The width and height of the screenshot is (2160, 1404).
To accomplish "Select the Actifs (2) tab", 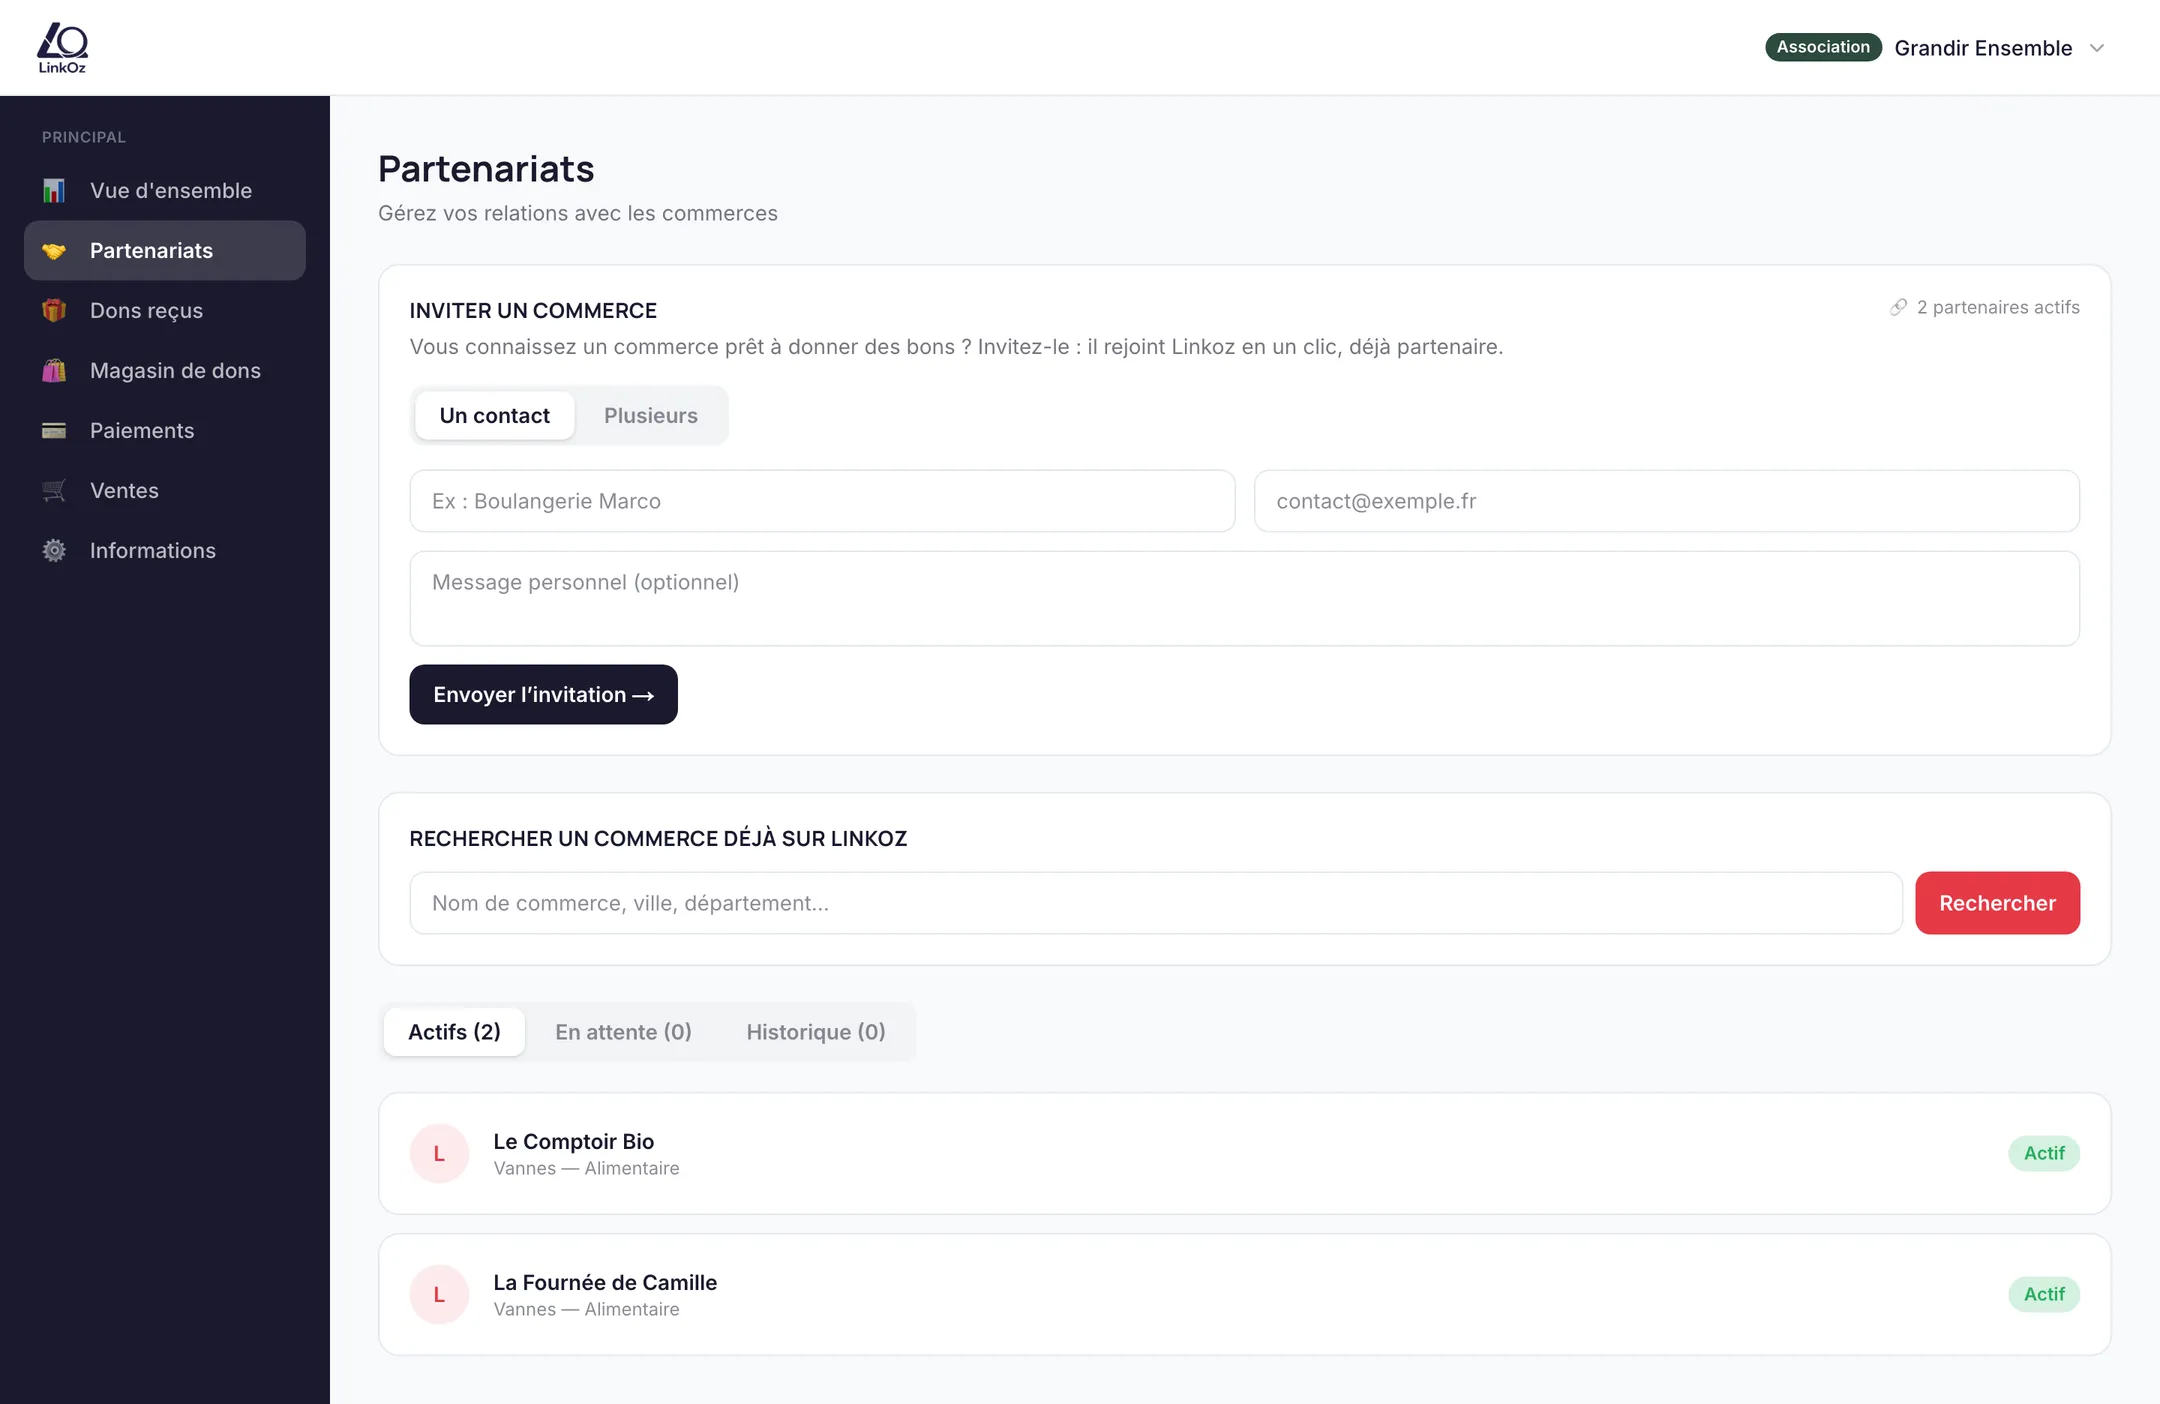I will click(454, 1032).
